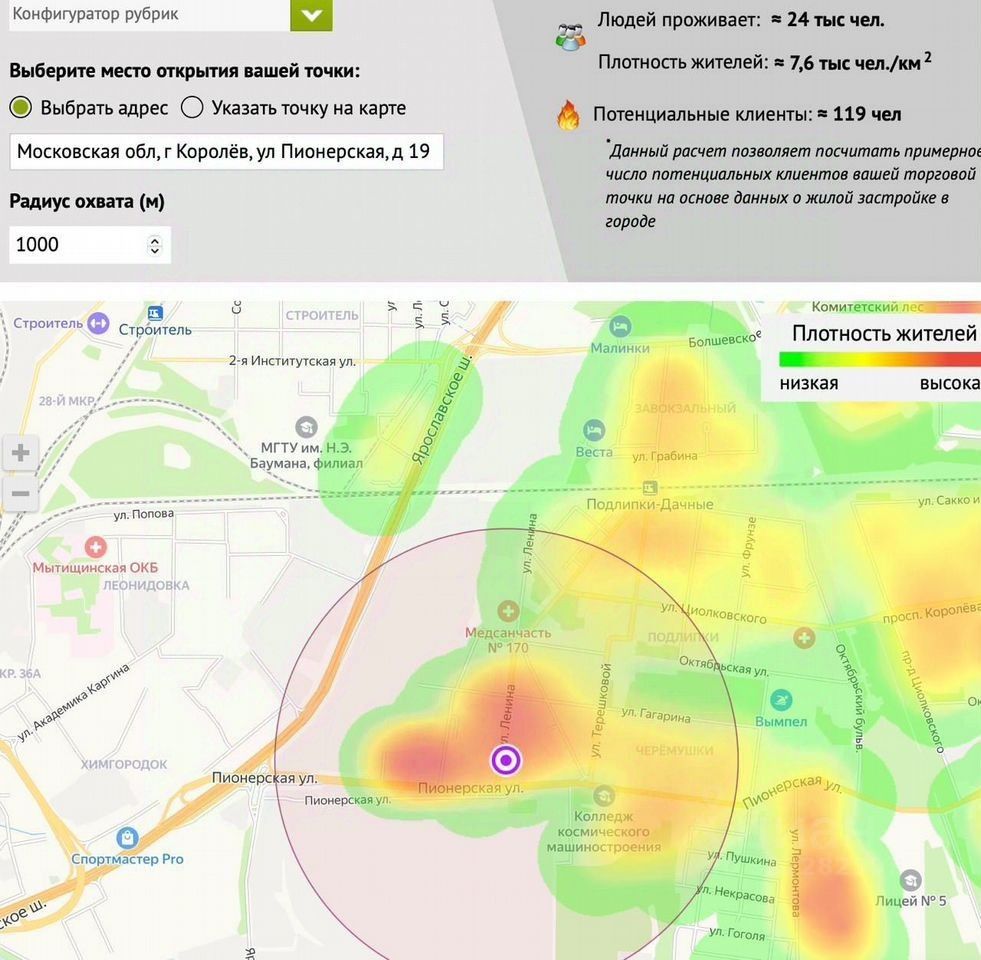Increase the radius with stepper arrows
This screenshot has width=981, height=960.
(x=155, y=239)
